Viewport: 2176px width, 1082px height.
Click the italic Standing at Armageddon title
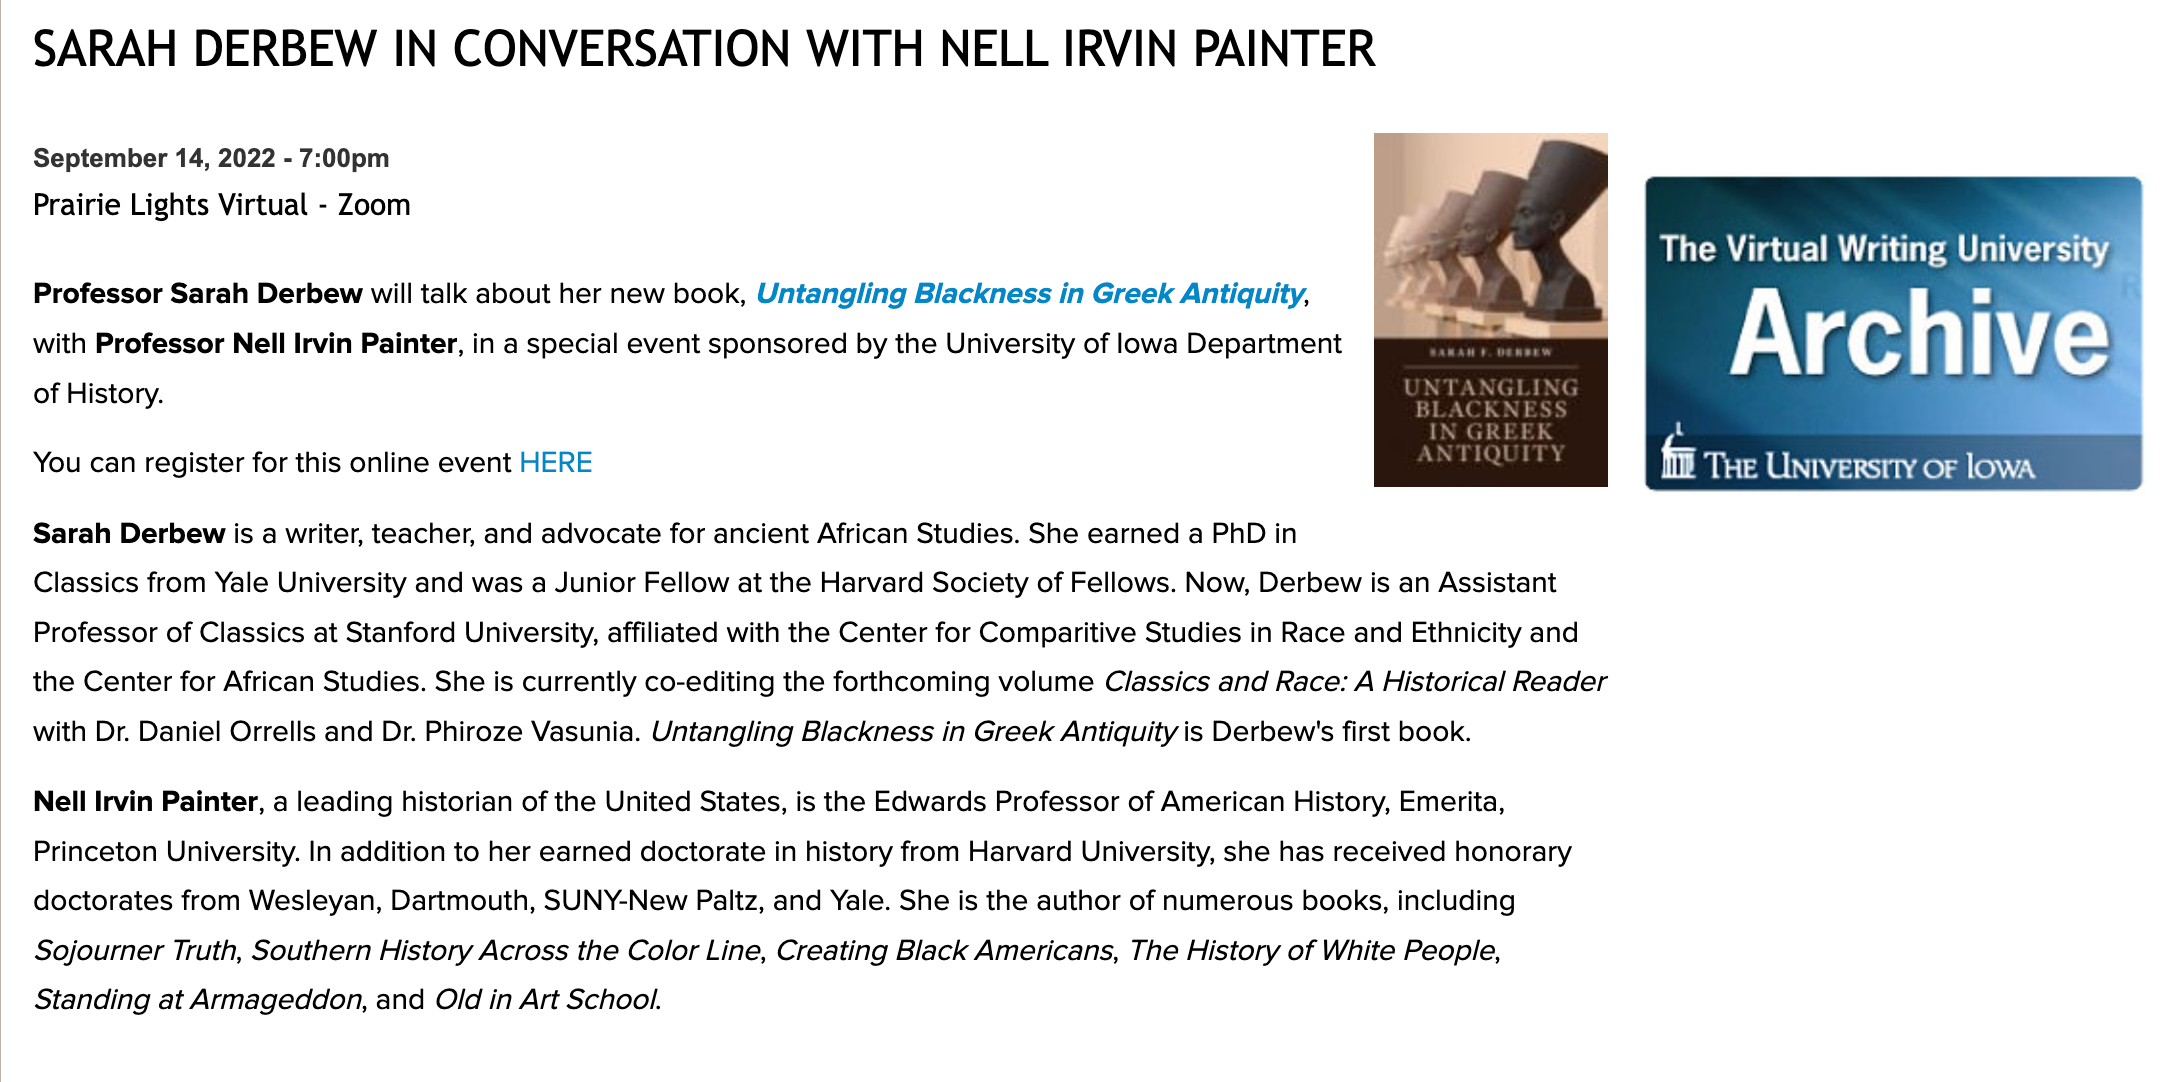pos(197,1000)
